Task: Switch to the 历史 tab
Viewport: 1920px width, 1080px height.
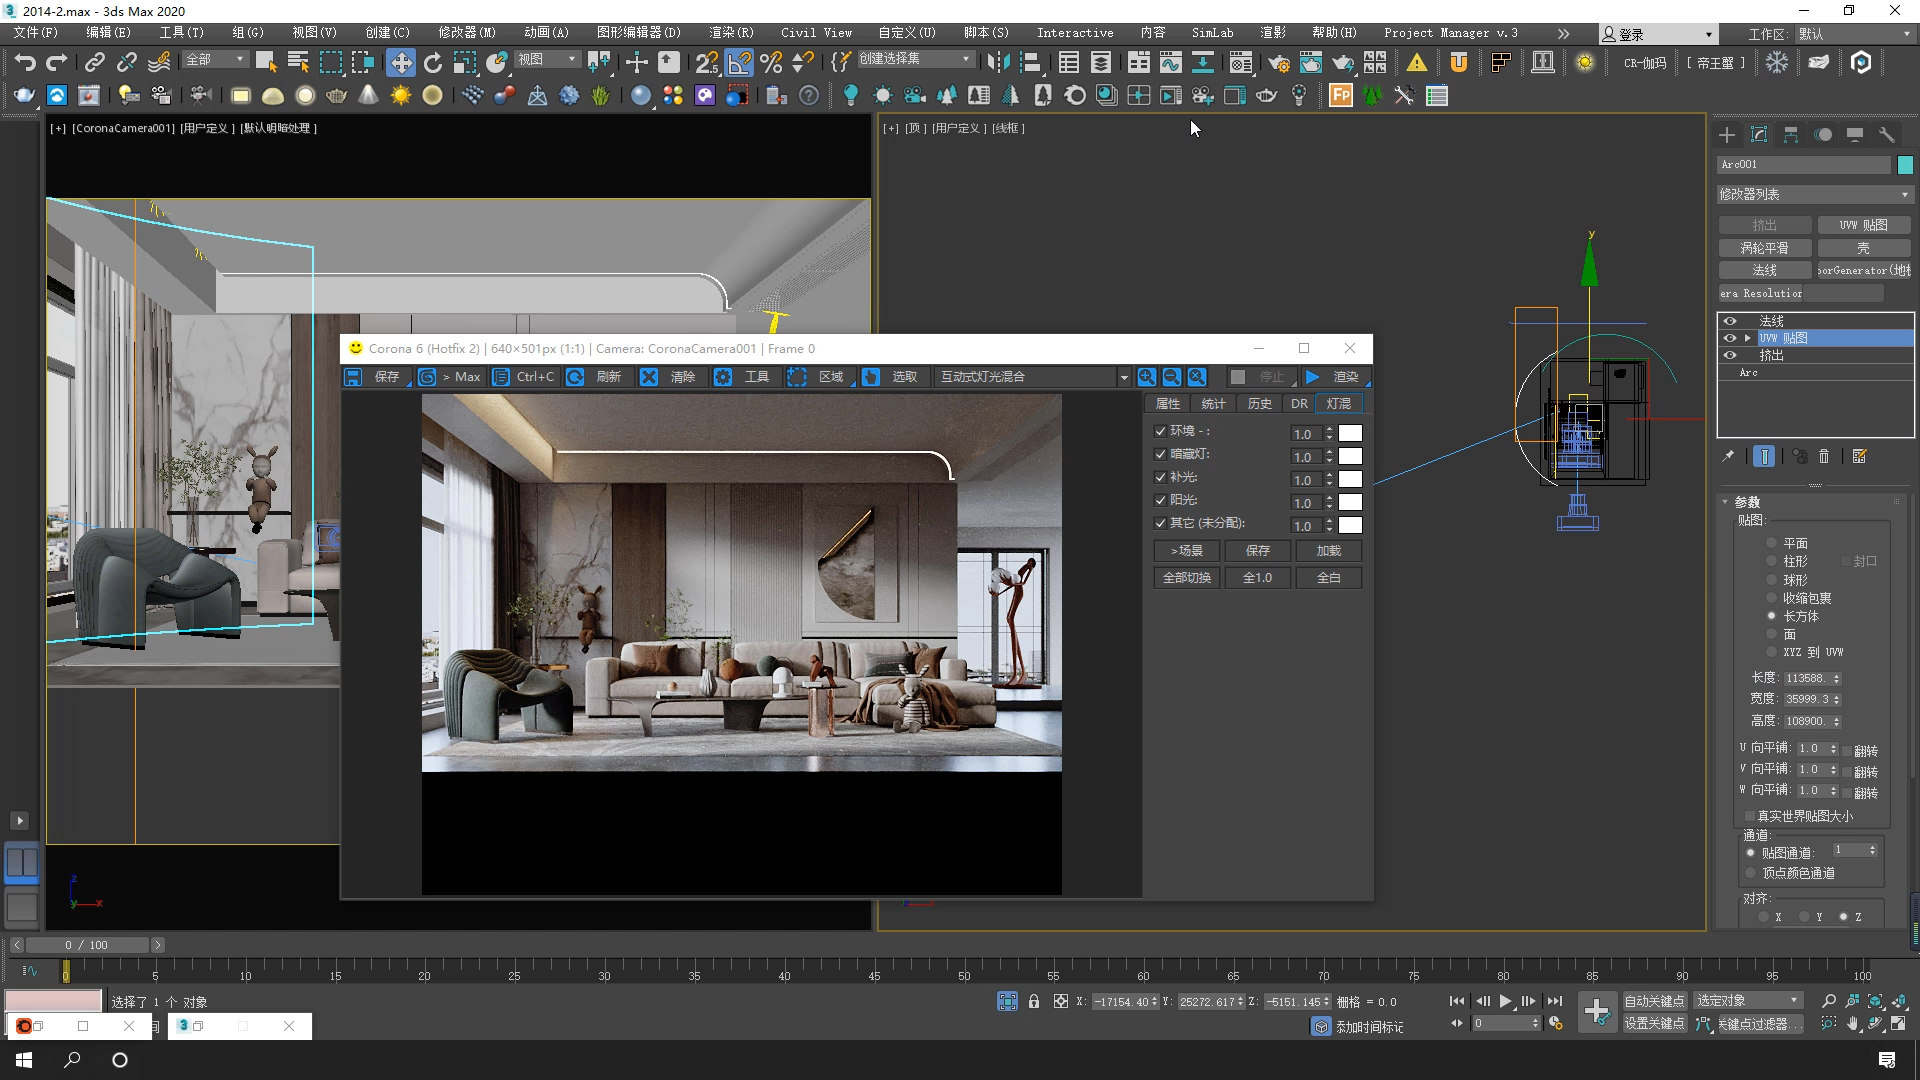Action: click(x=1259, y=404)
